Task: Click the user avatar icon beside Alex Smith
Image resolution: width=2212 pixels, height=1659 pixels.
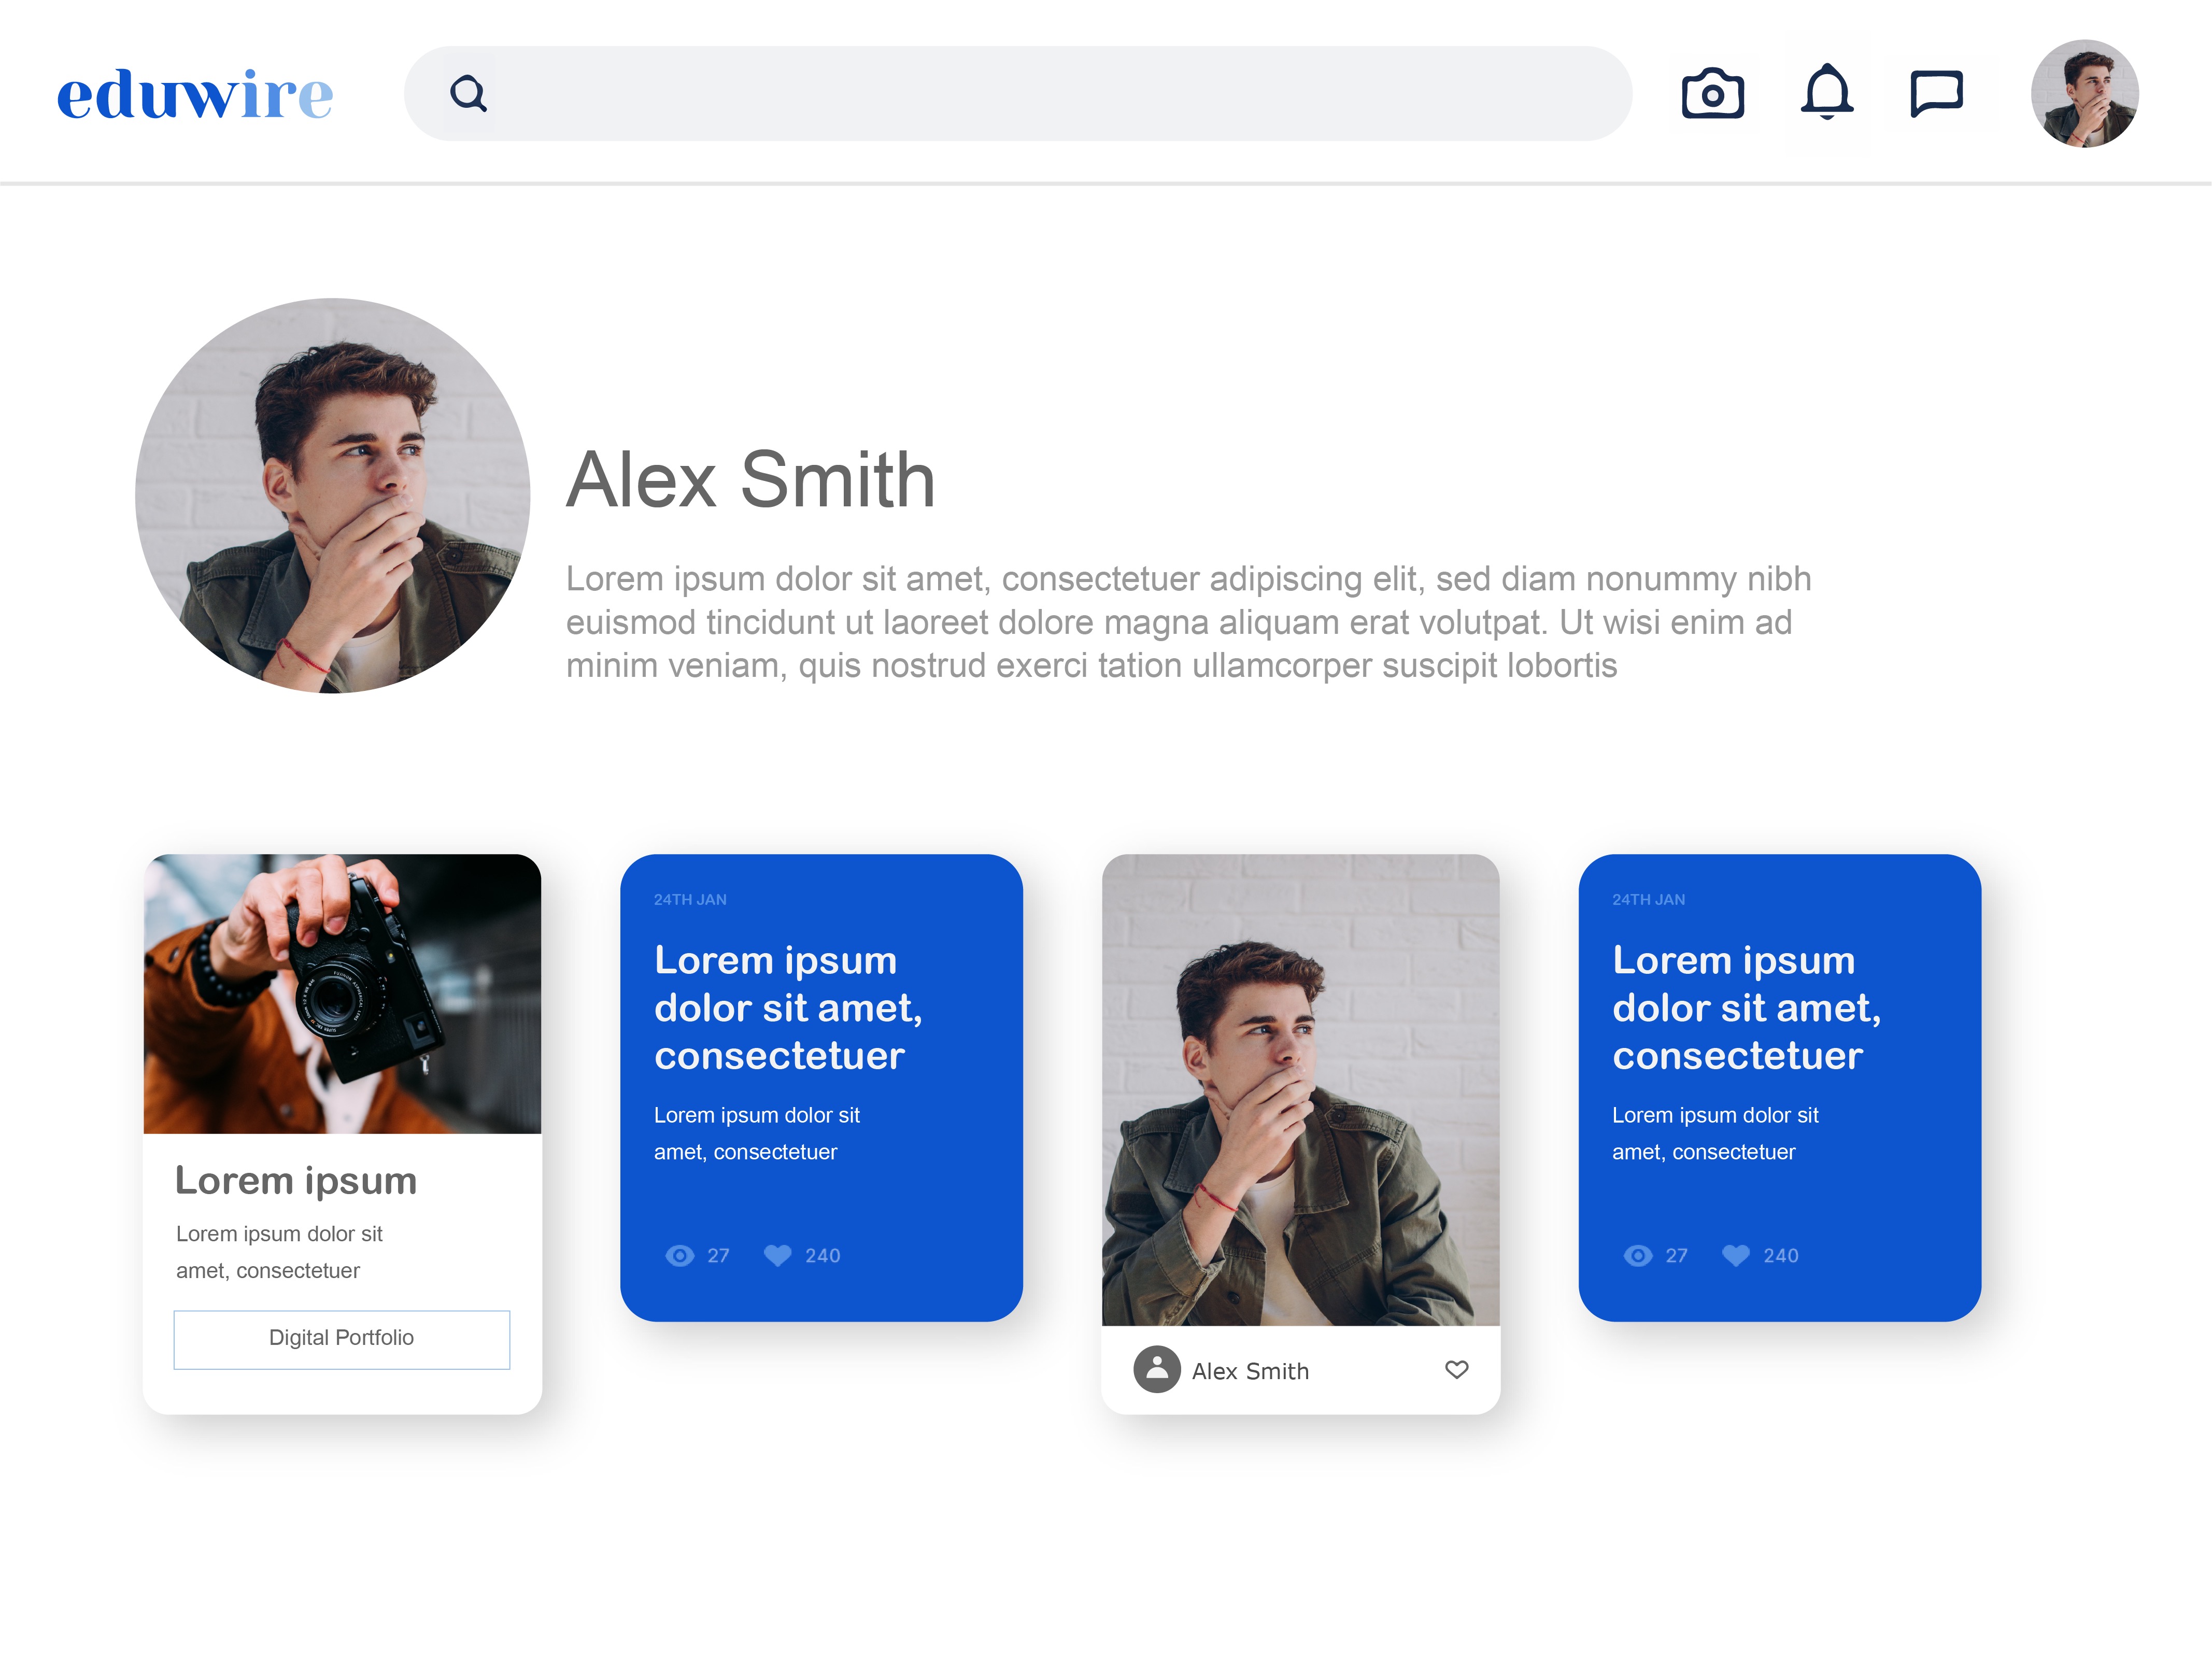Action: click(x=1157, y=1370)
